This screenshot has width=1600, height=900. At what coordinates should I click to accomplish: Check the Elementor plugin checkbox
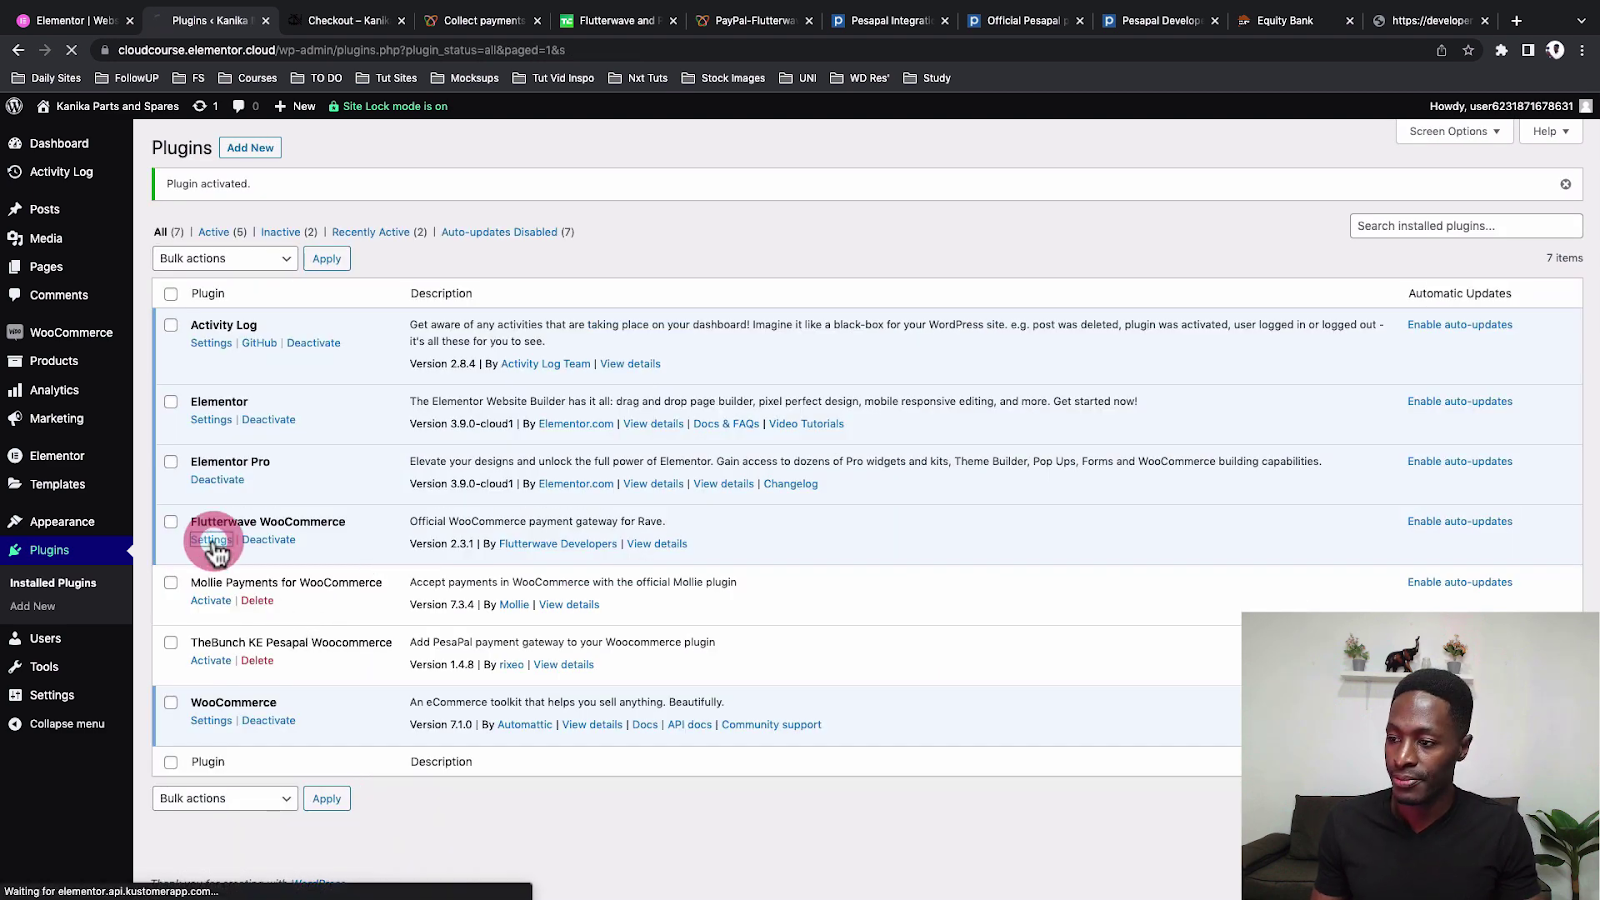171,402
